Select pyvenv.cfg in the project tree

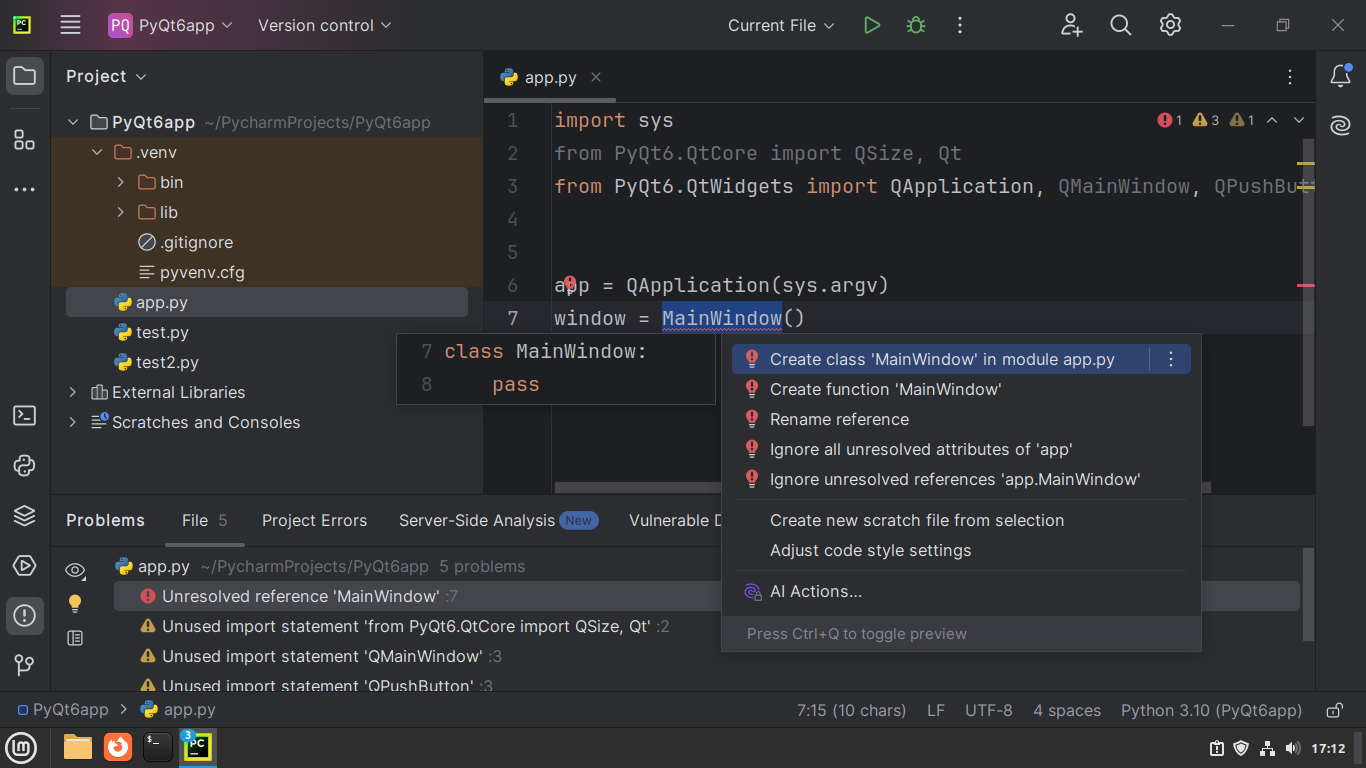point(202,272)
